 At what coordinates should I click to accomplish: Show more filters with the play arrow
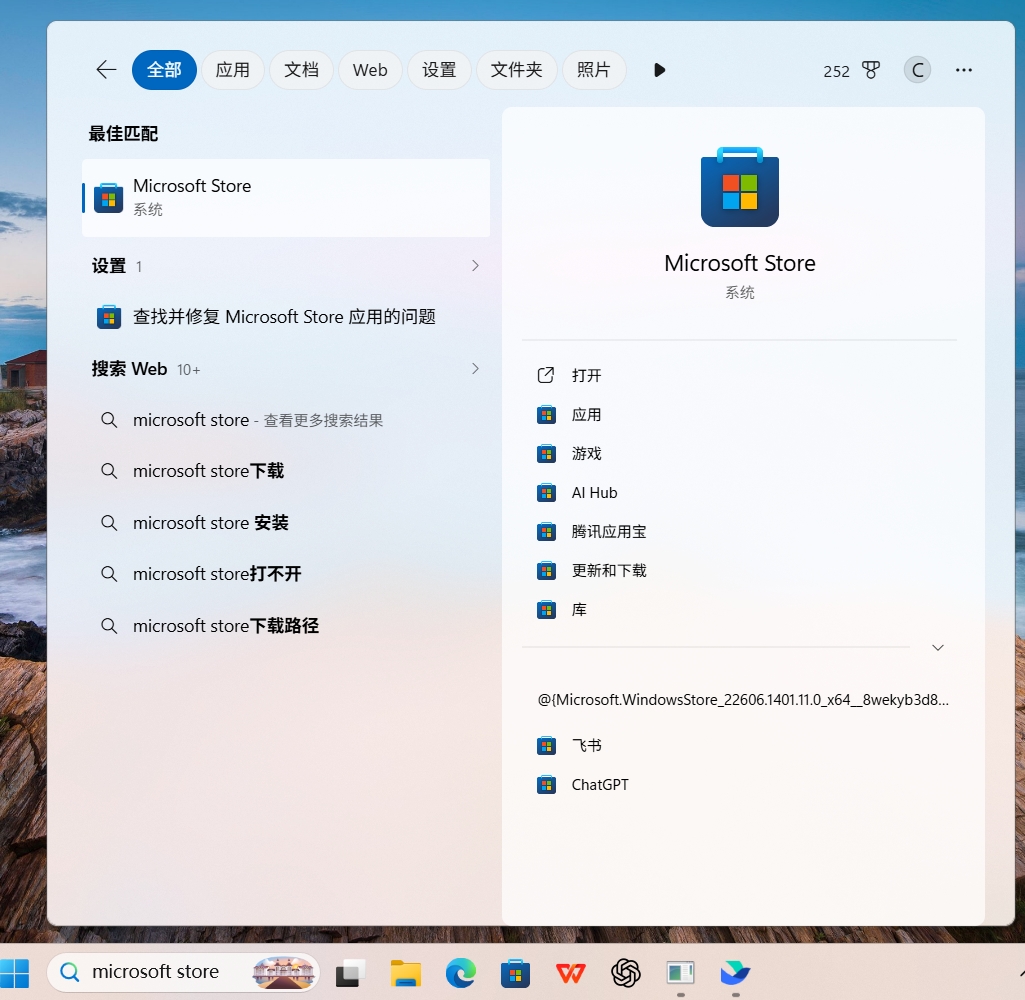(659, 70)
